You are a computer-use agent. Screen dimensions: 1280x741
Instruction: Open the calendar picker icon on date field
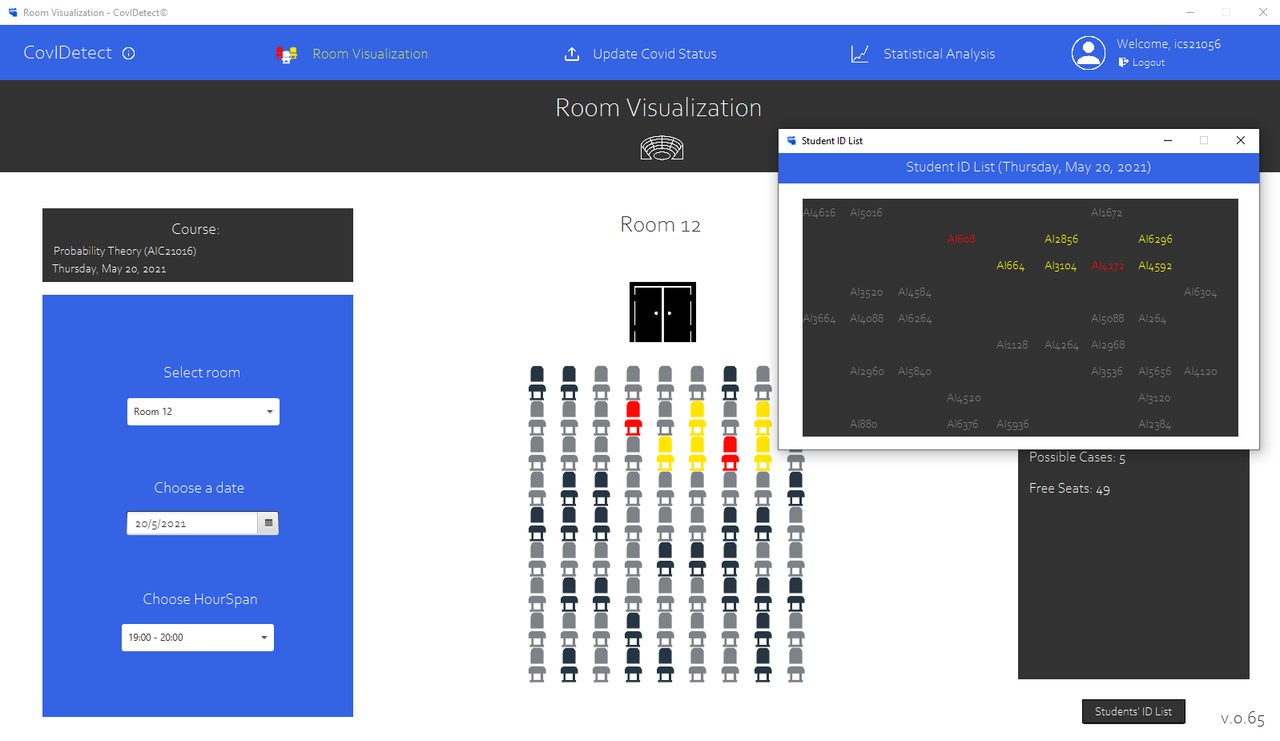coord(268,523)
